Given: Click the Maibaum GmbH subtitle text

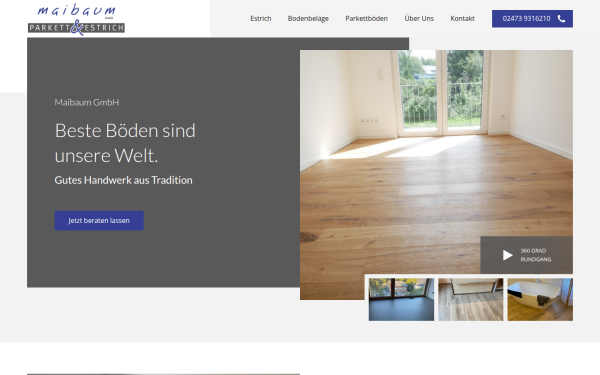Looking at the screenshot, I should coord(87,102).
